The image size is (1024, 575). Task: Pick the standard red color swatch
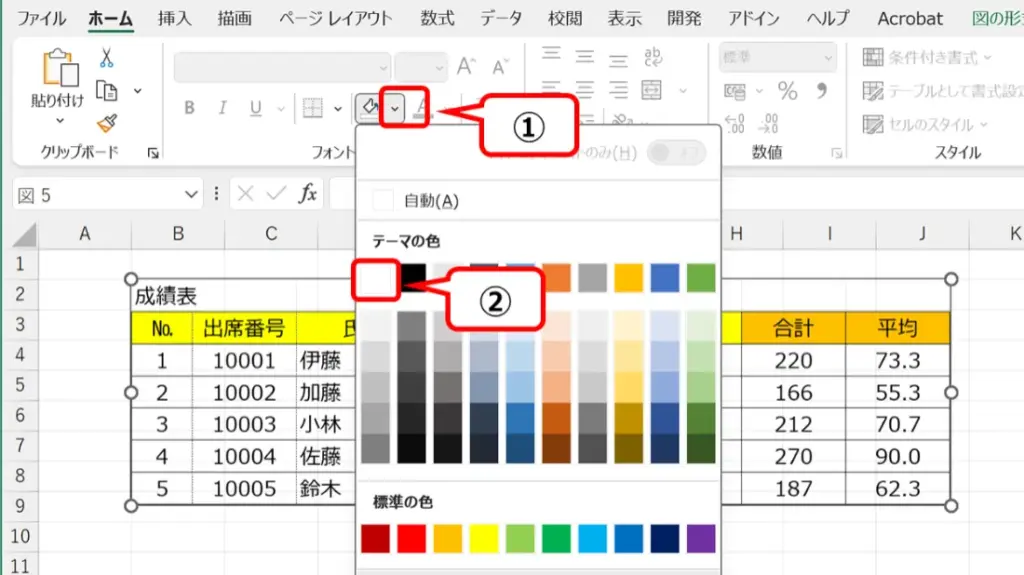tap(411, 538)
